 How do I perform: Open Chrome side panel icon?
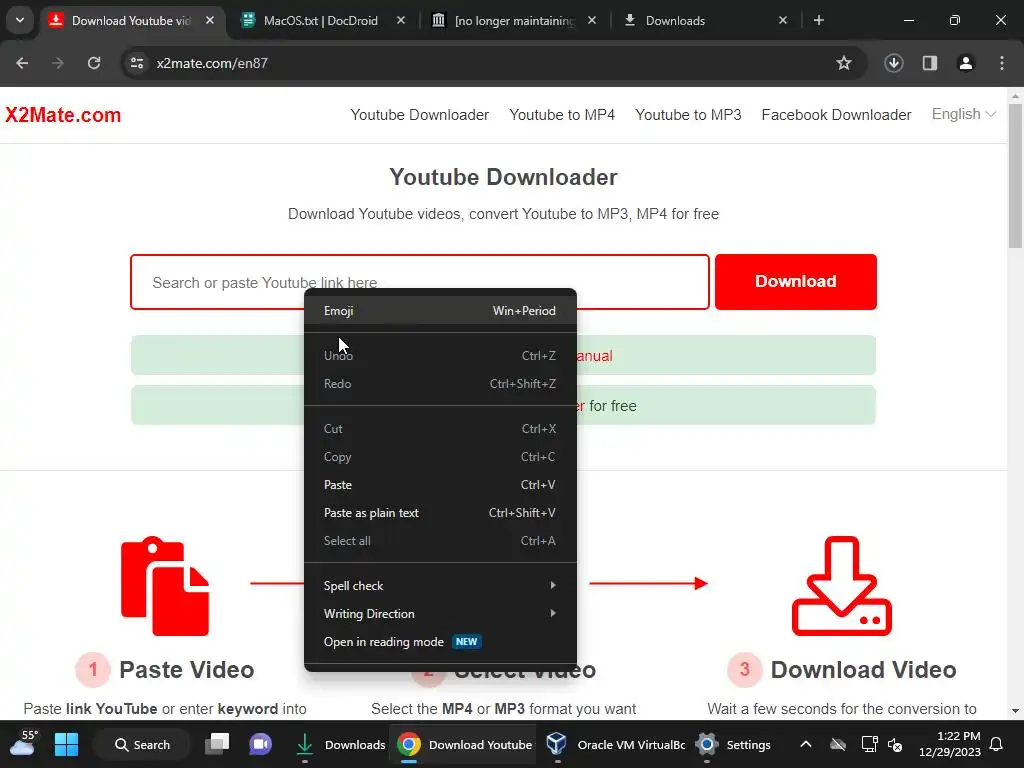(x=930, y=63)
